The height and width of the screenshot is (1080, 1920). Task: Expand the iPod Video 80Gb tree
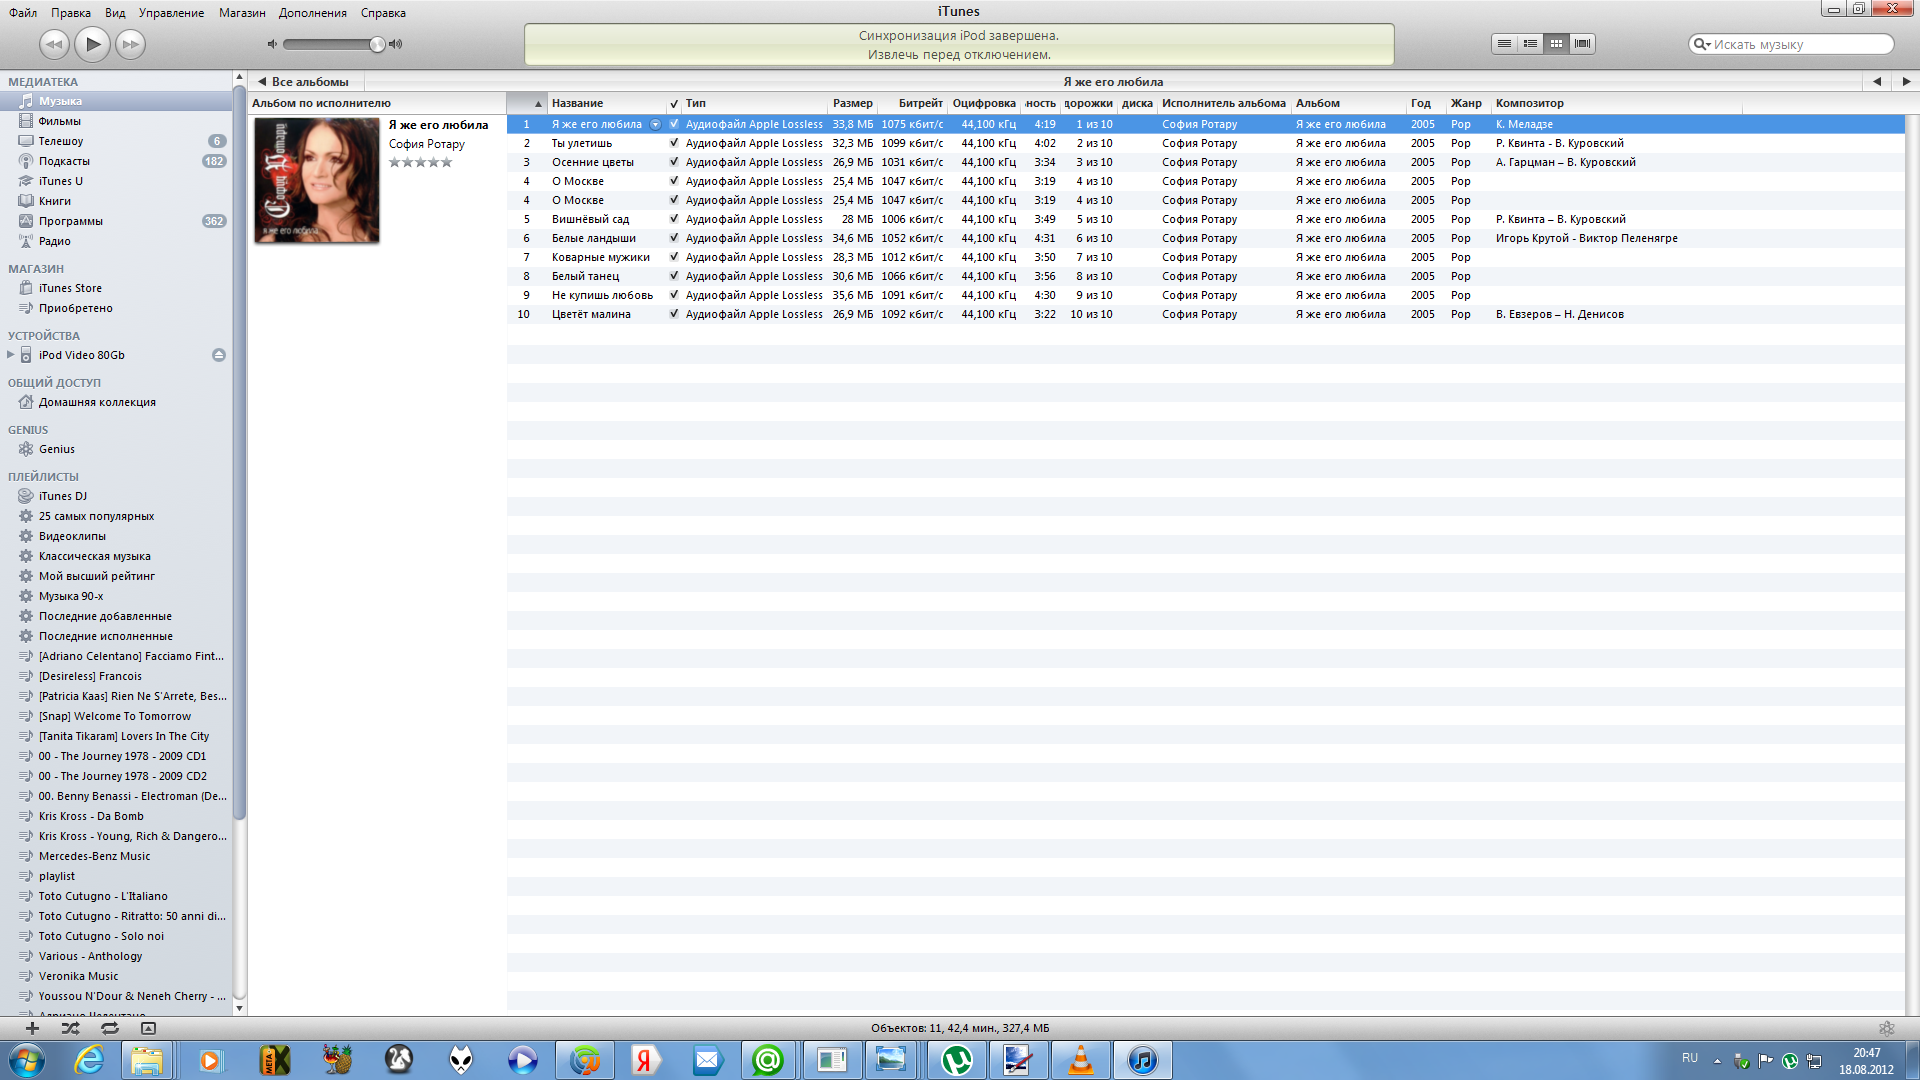tap(11, 355)
